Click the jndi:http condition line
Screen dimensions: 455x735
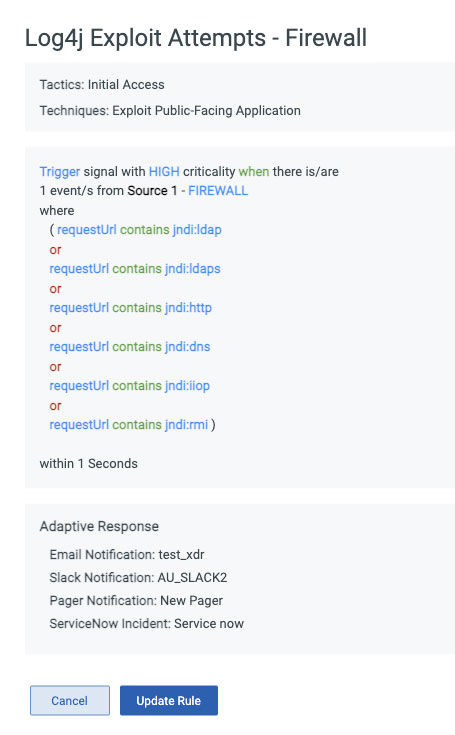coord(131,308)
